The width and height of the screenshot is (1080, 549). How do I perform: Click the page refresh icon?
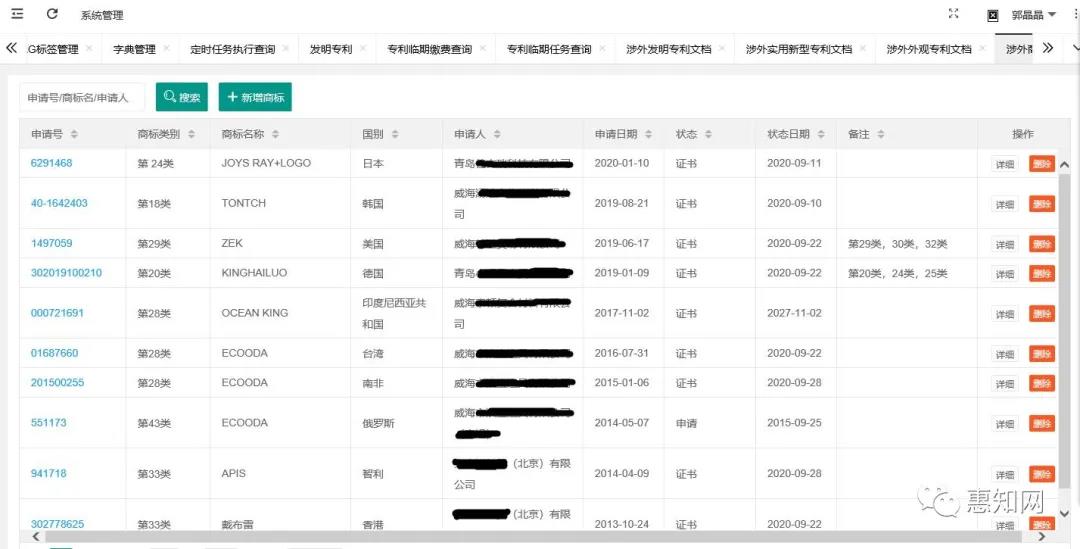pyautogui.click(x=52, y=14)
